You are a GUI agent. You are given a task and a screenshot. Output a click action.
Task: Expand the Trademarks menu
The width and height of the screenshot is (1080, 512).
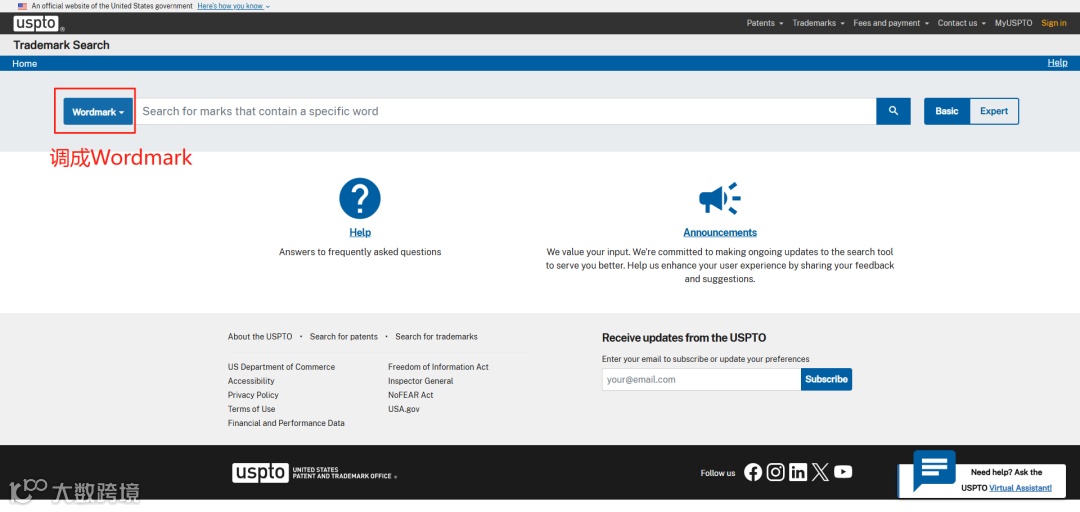[x=818, y=23]
